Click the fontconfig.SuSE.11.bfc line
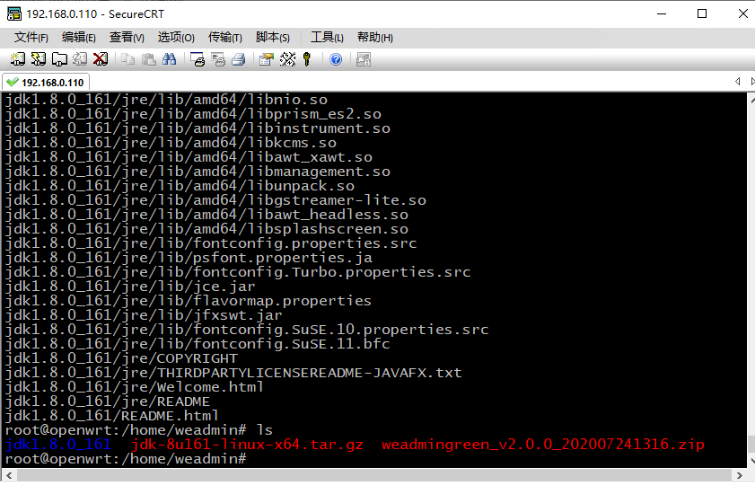755x482 pixels. [197, 344]
